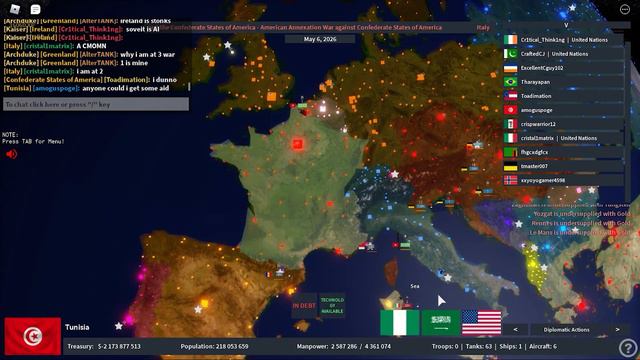This screenshot has width=640, height=360.
Task: Select flag next to Toadimation
Action: [x=510, y=96]
